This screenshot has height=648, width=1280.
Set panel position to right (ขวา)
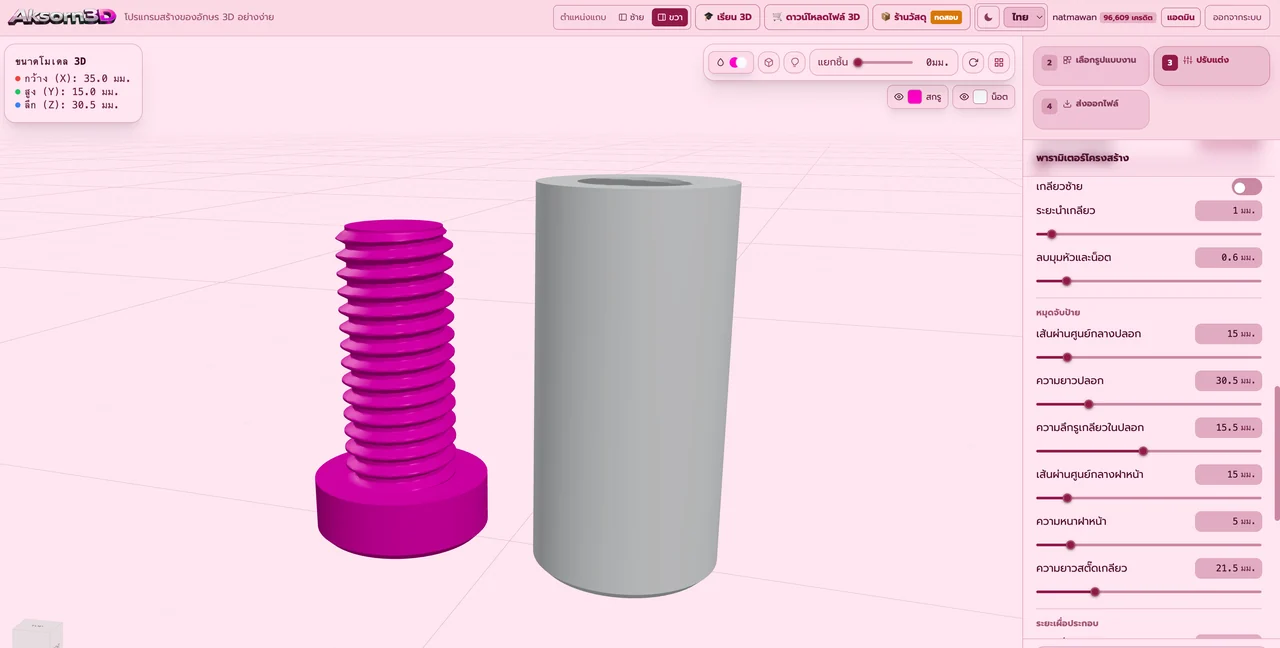pyautogui.click(x=670, y=17)
